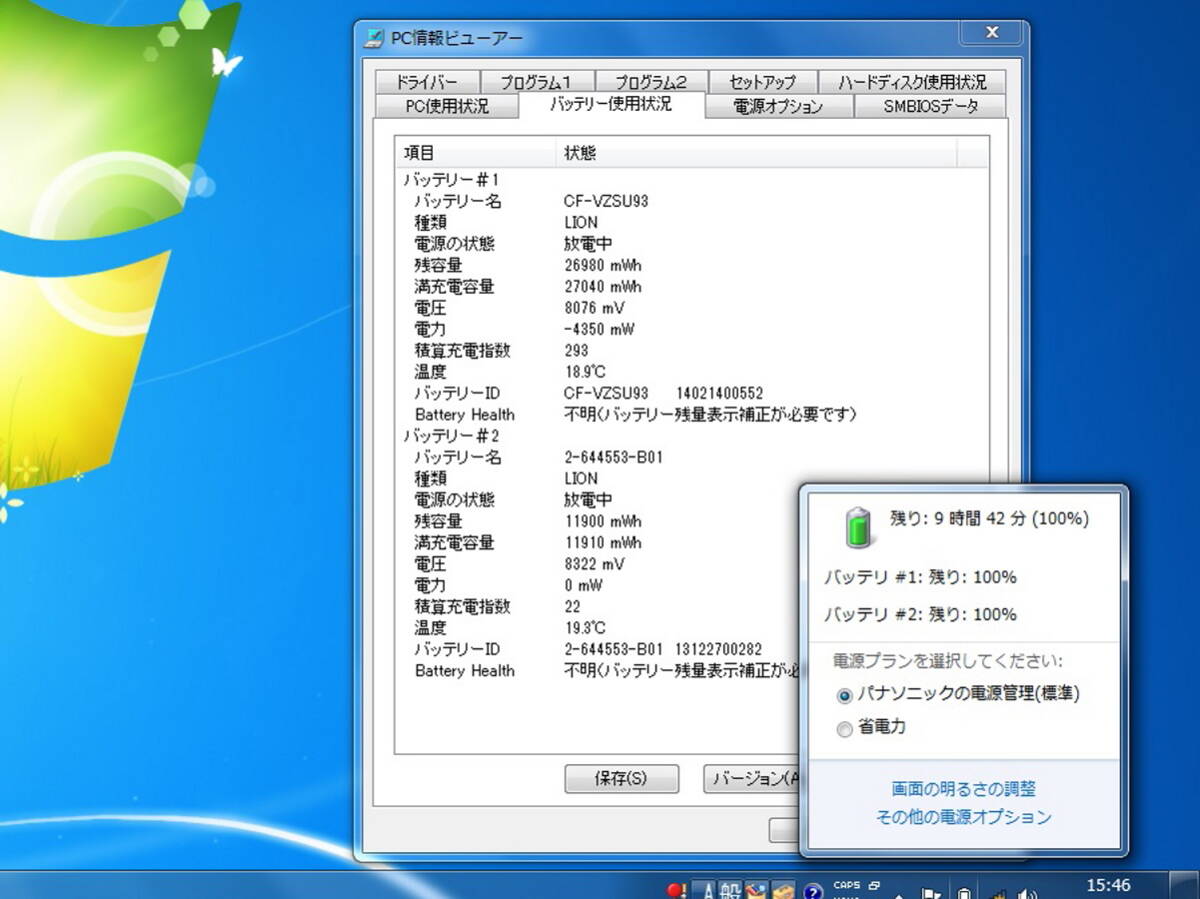1200x899 pixels.
Task: Open 画面の明るさの調整 link
Action: pyautogui.click(x=963, y=789)
